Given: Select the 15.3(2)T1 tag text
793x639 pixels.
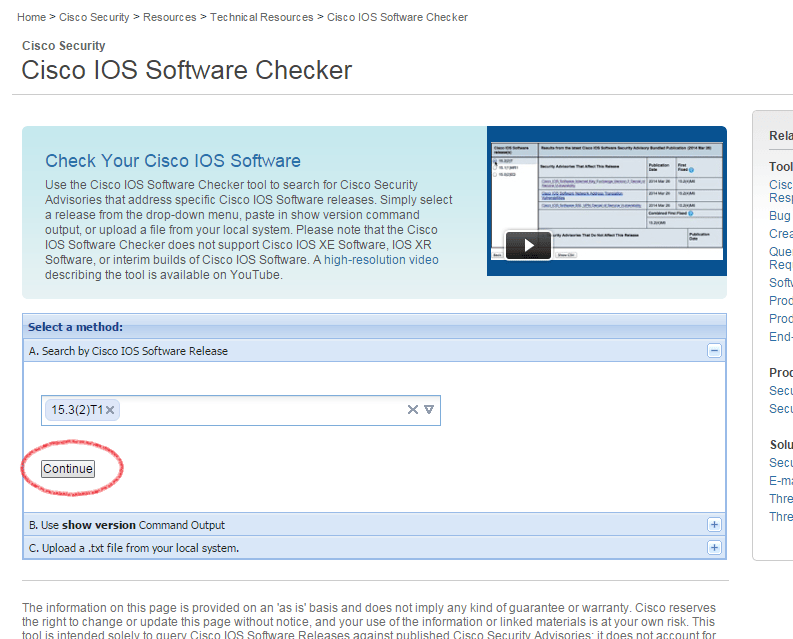Looking at the screenshot, I should 77,410.
